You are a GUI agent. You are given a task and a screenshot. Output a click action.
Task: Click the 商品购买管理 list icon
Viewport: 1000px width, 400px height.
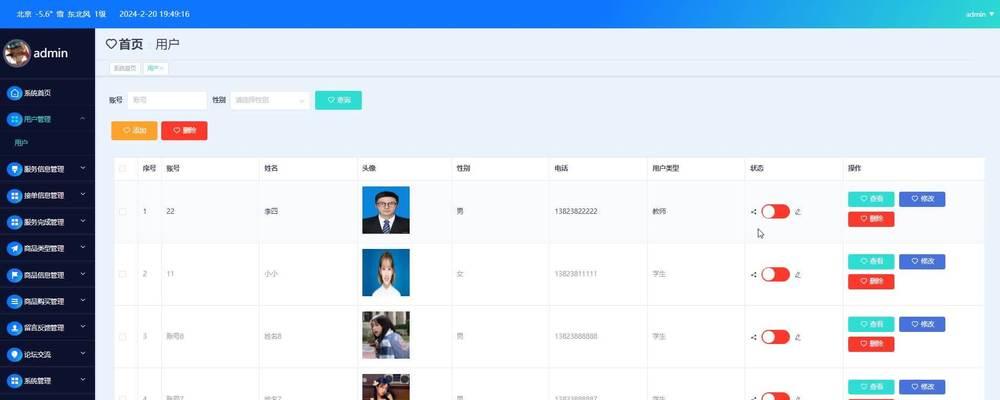pyautogui.click(x=15, y=301)
